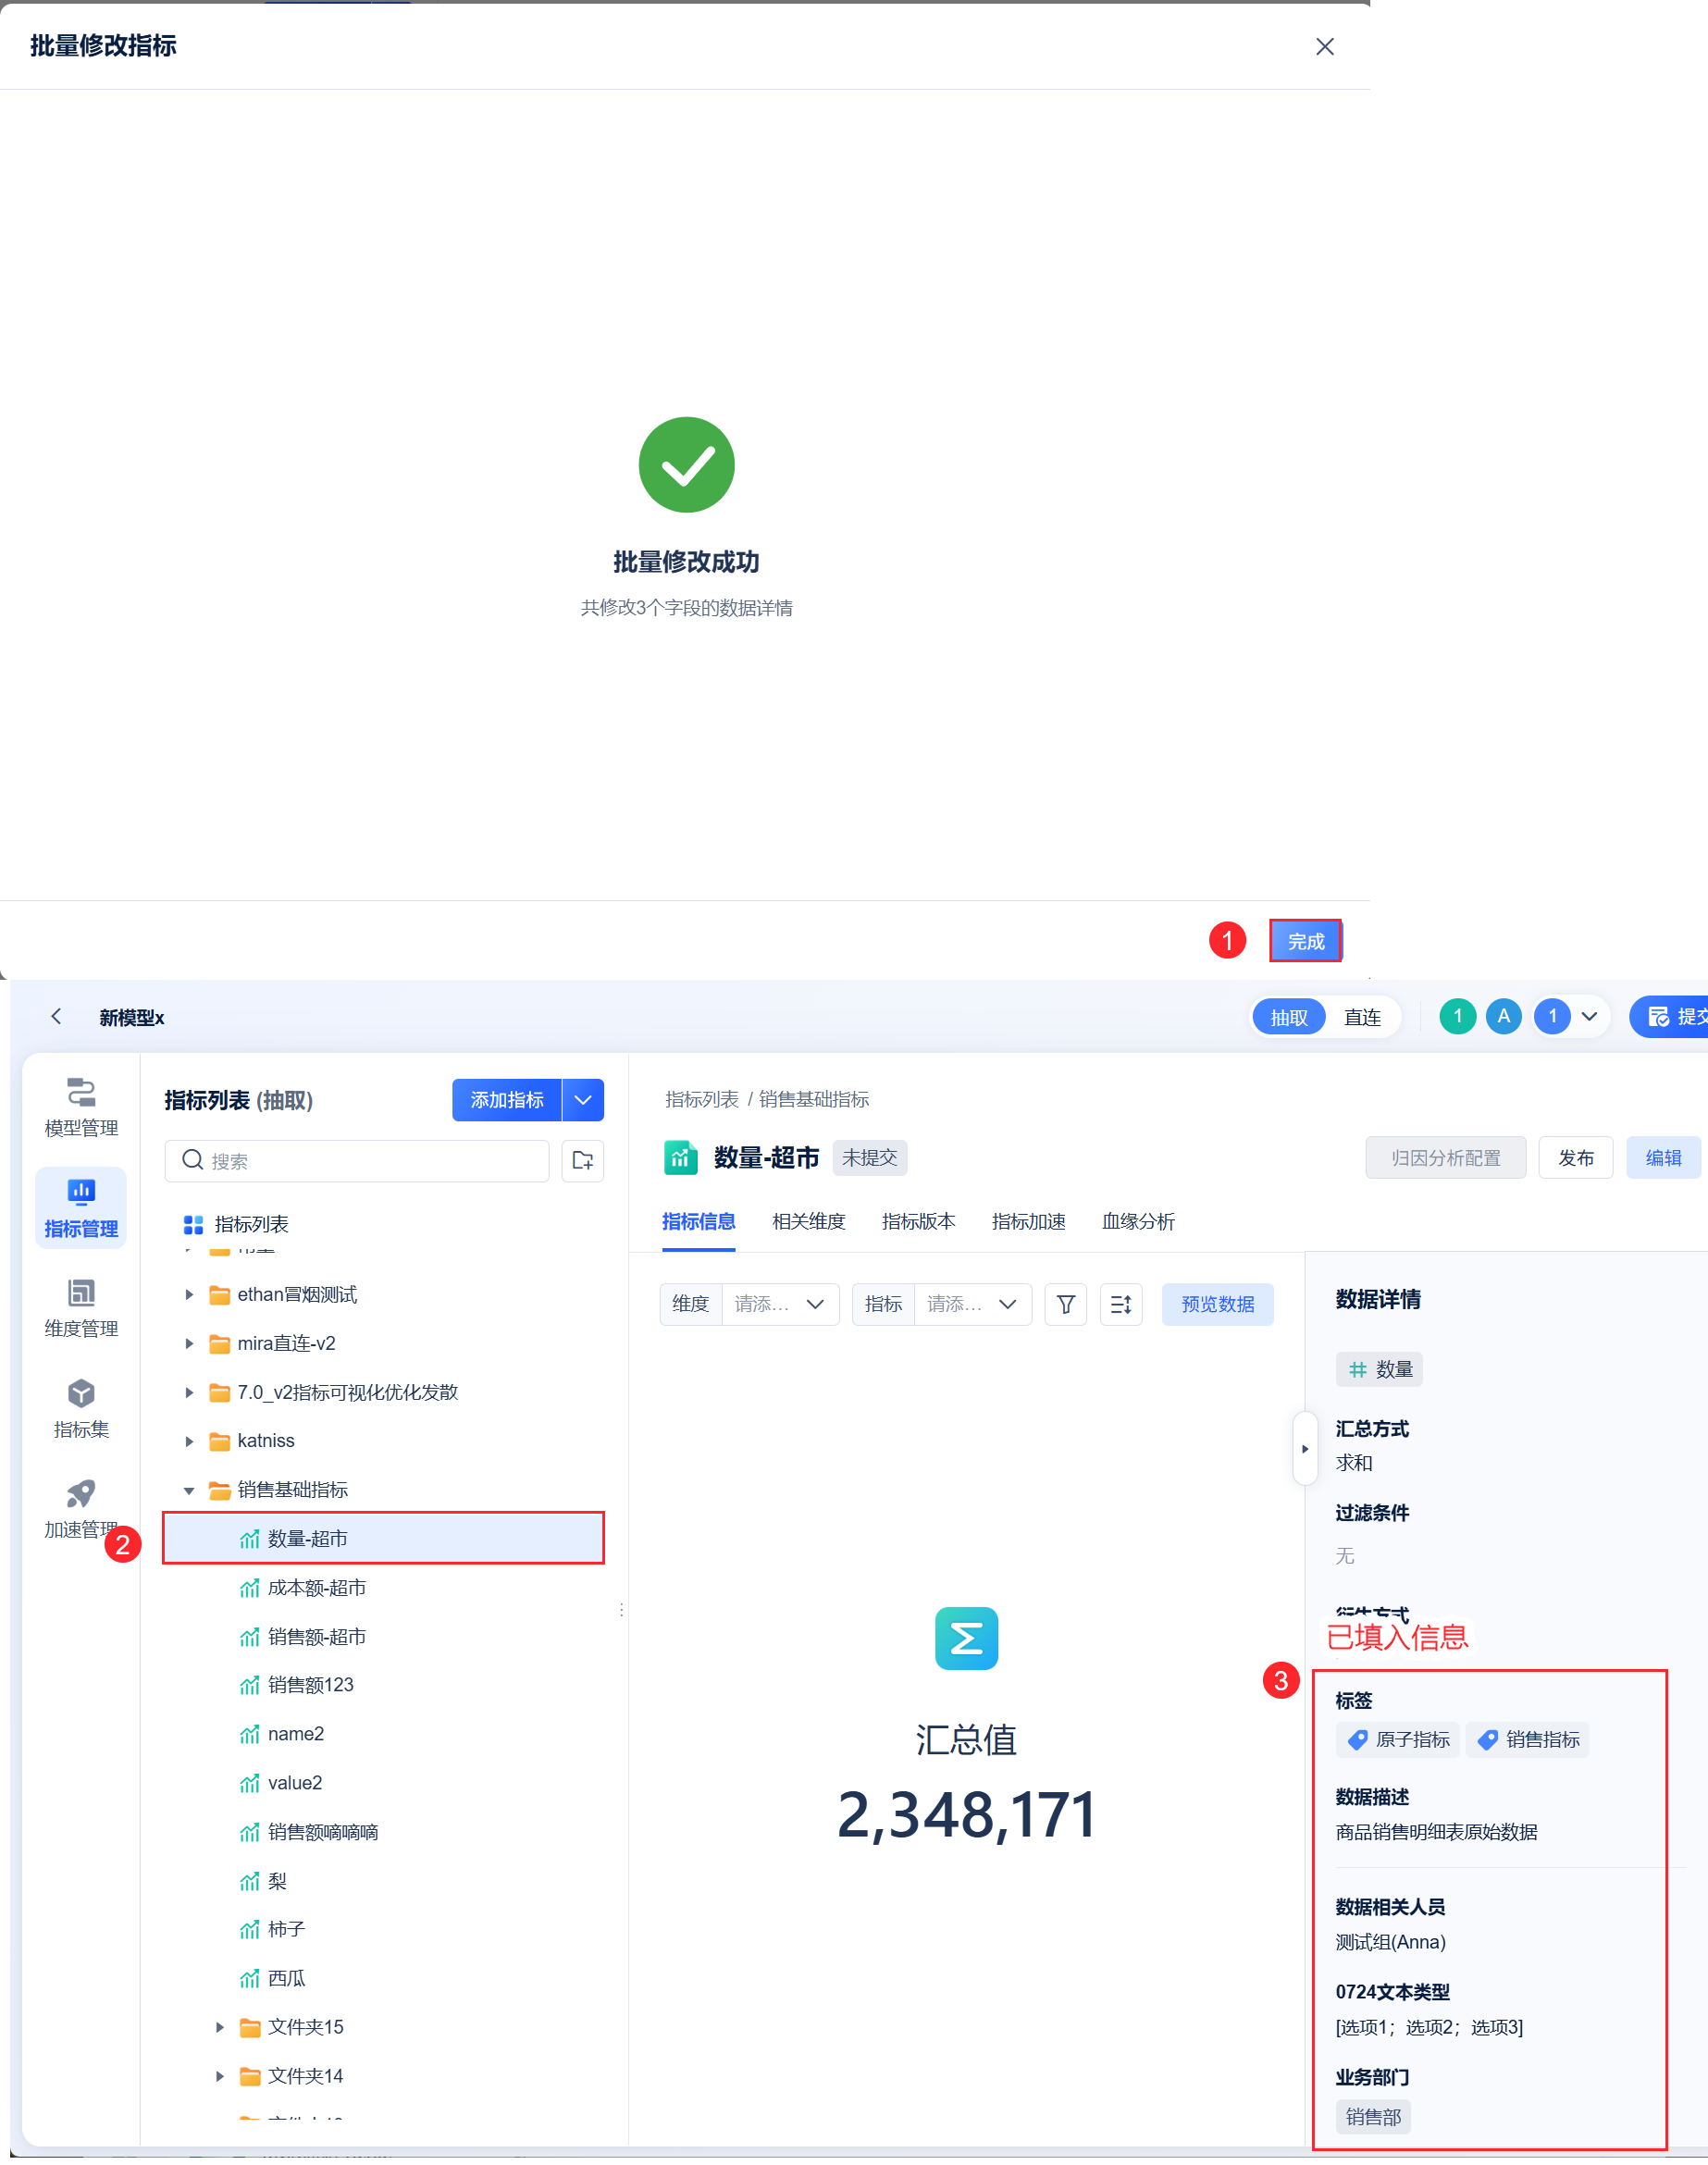Click 销售基础指标 in the breadcrumb

[814, 1099]
